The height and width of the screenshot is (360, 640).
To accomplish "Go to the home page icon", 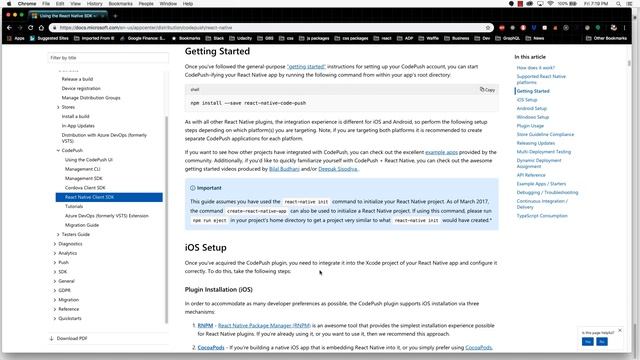I will tap(41, 28).
